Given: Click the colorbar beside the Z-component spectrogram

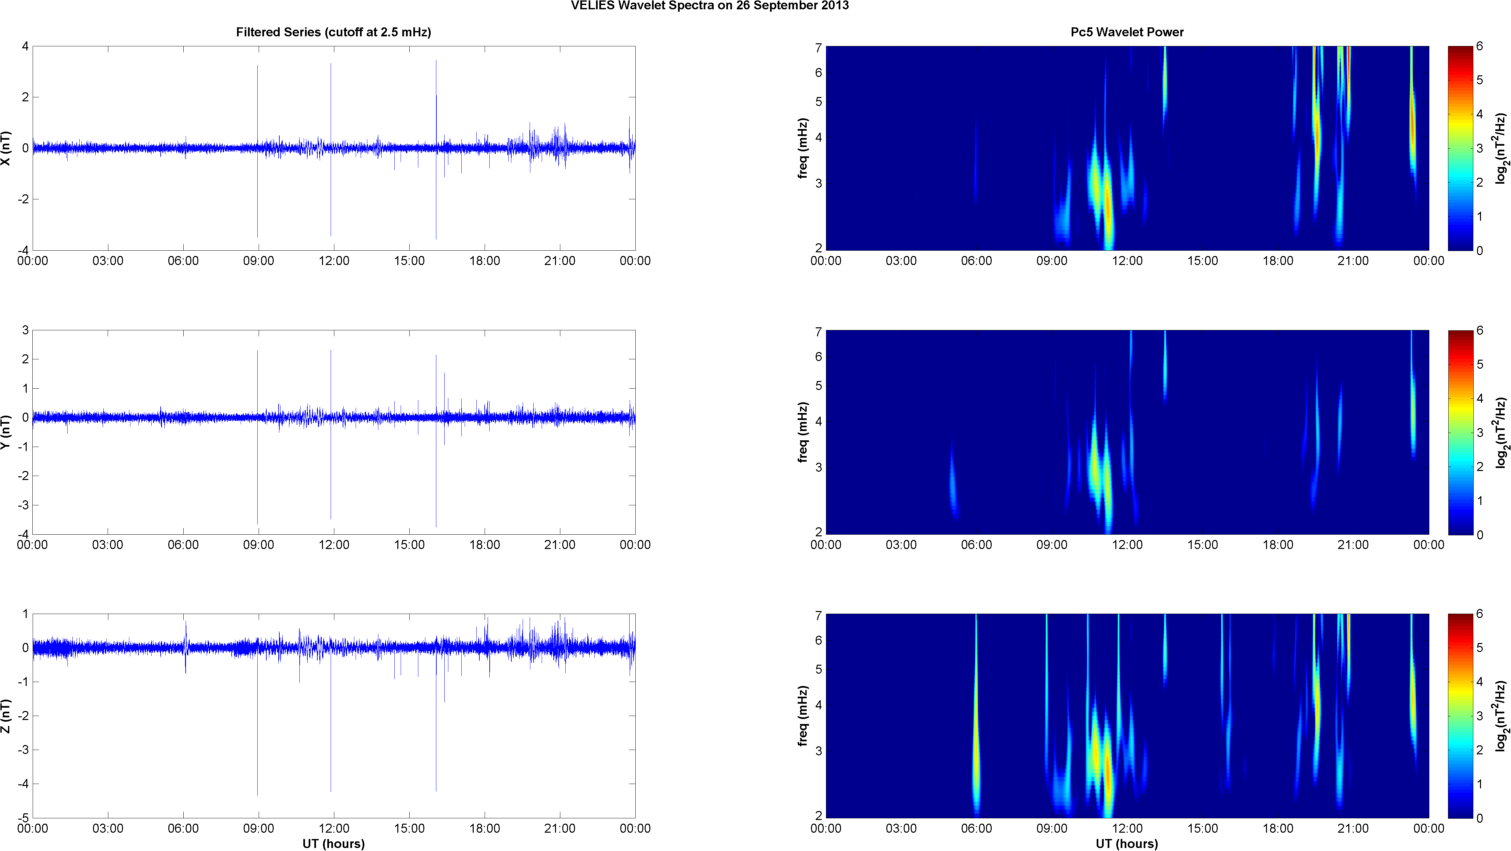Looking at the screenshot, I should pyautogui.click(x=1460, y=716).
